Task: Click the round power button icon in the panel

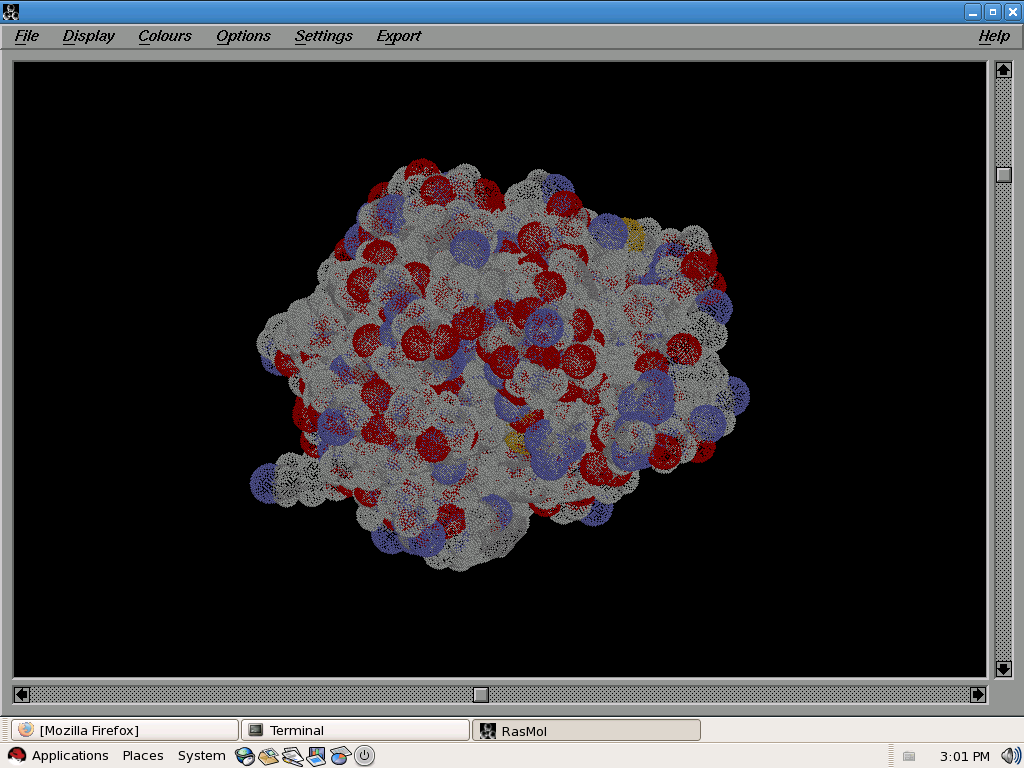Action: tap(365, 756)
